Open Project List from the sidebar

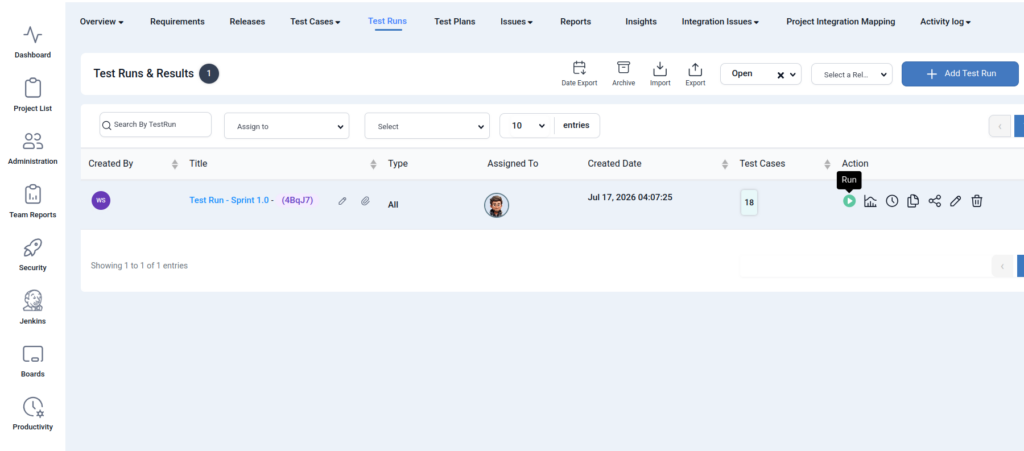pyautogui.click(x=33, y=95)
